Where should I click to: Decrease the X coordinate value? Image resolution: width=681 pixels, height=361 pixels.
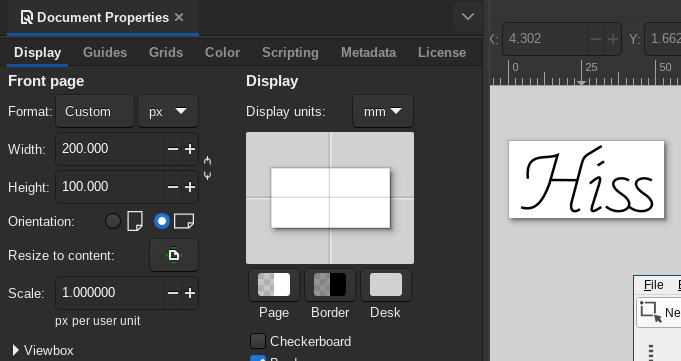tap(596, 39)
